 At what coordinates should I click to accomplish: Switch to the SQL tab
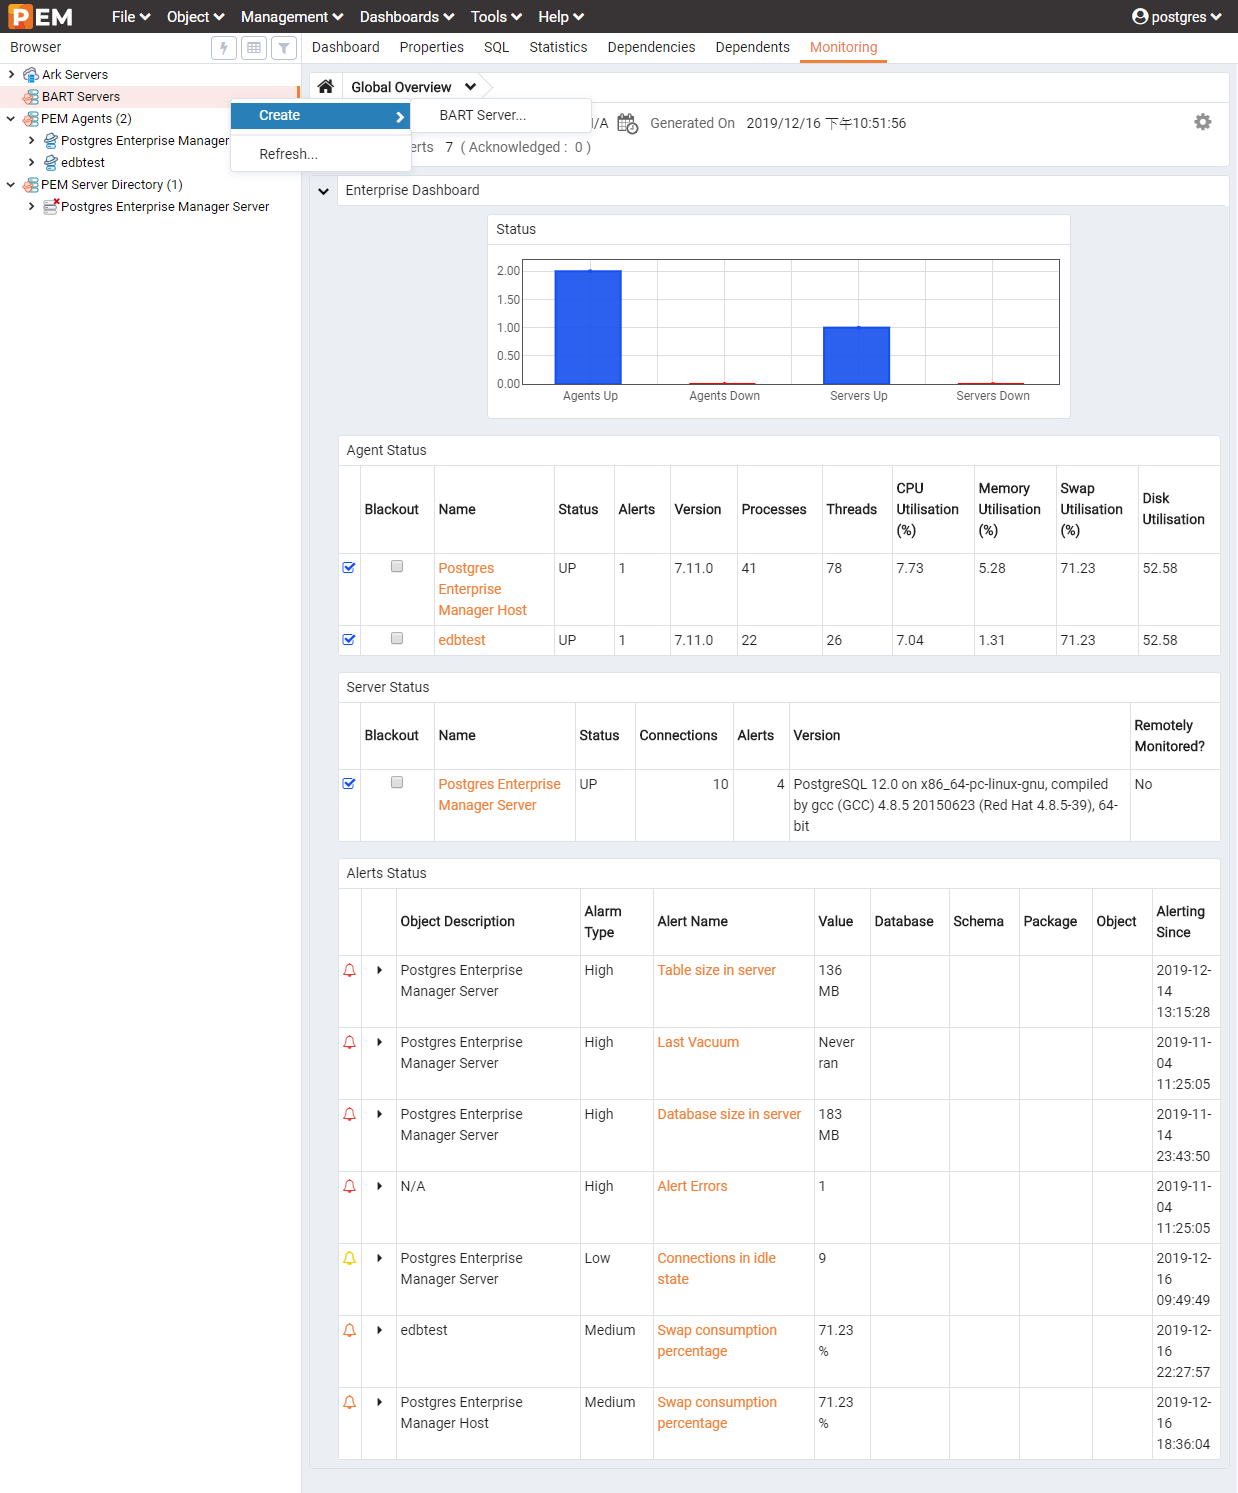point(496,47)
